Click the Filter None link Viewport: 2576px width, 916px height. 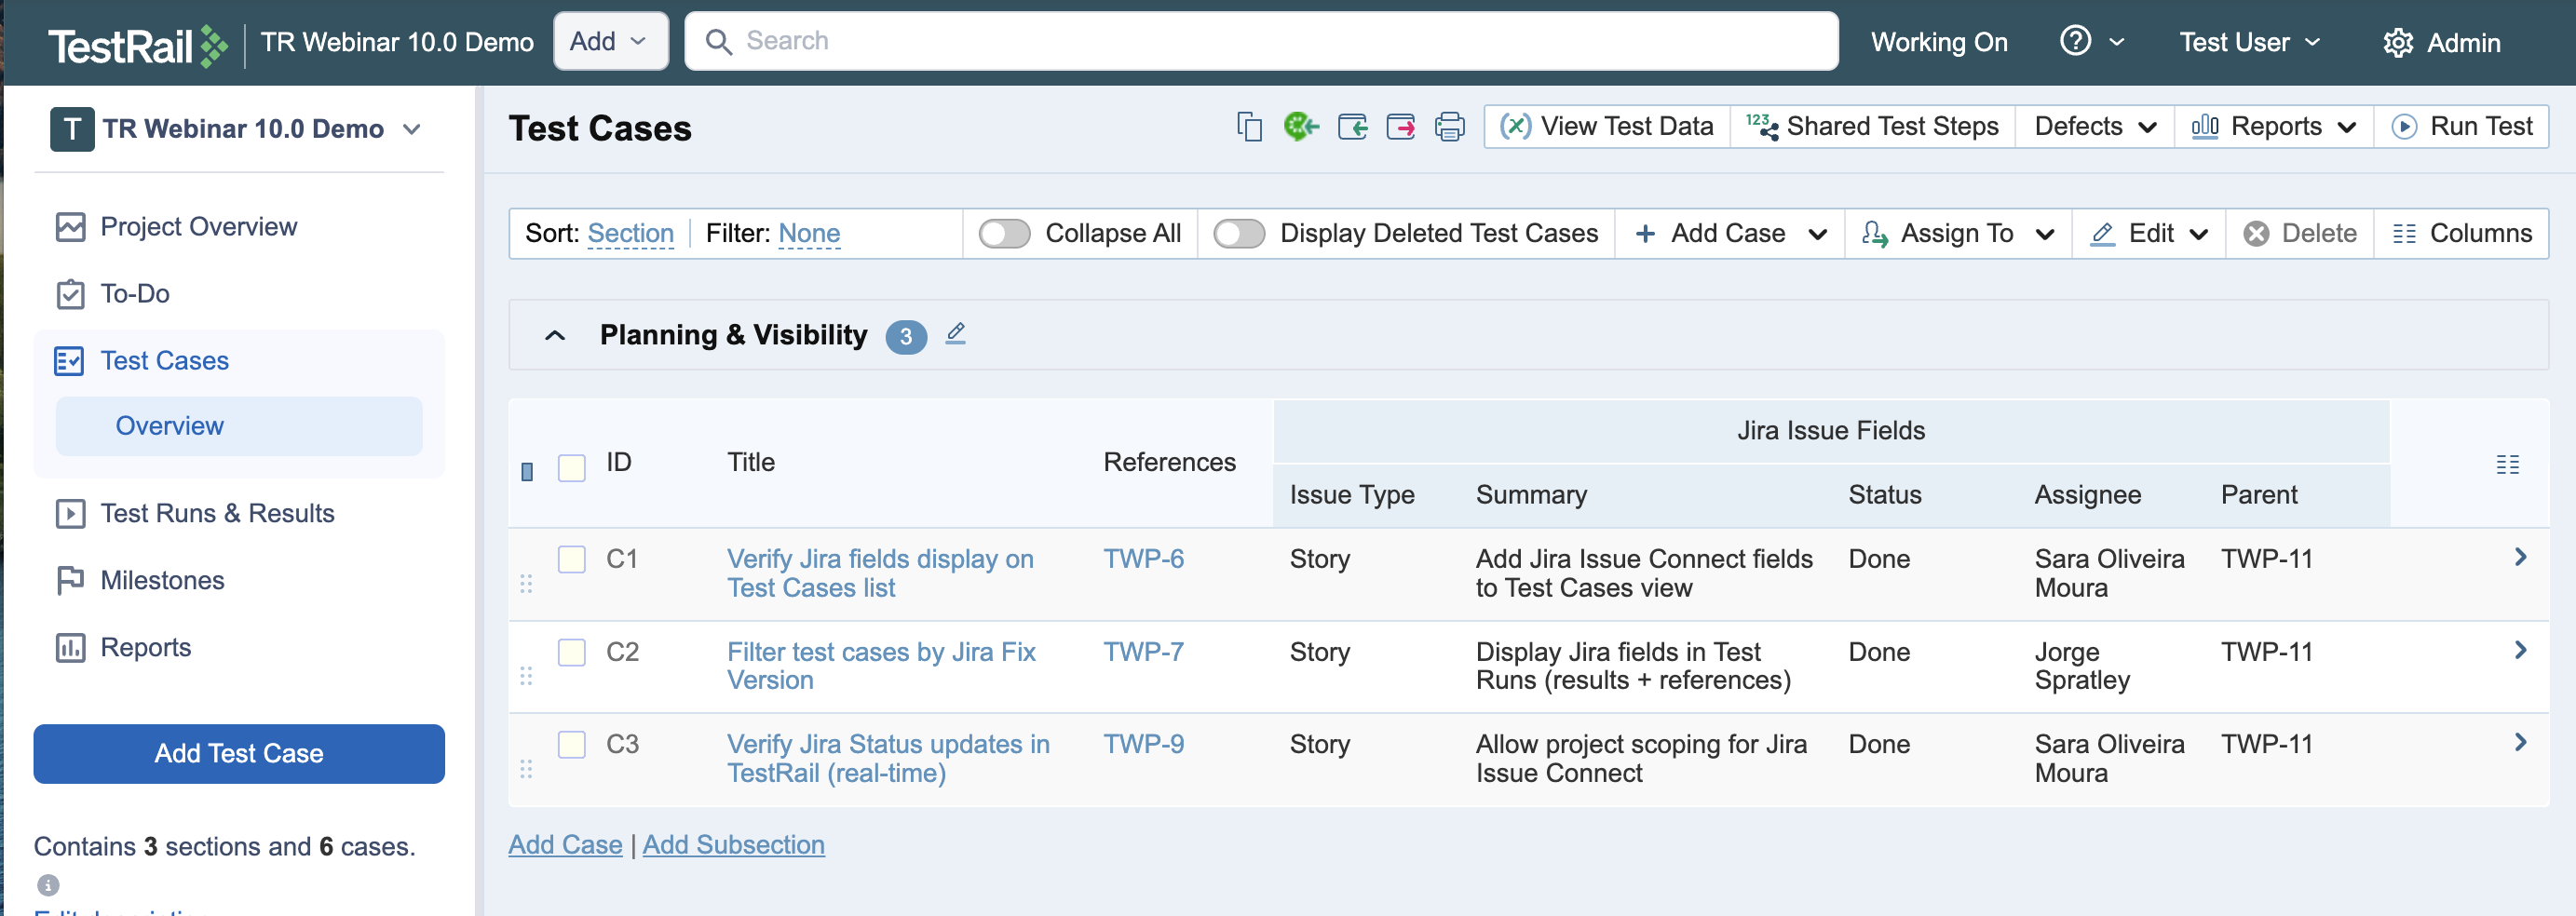tap(808, 233)
